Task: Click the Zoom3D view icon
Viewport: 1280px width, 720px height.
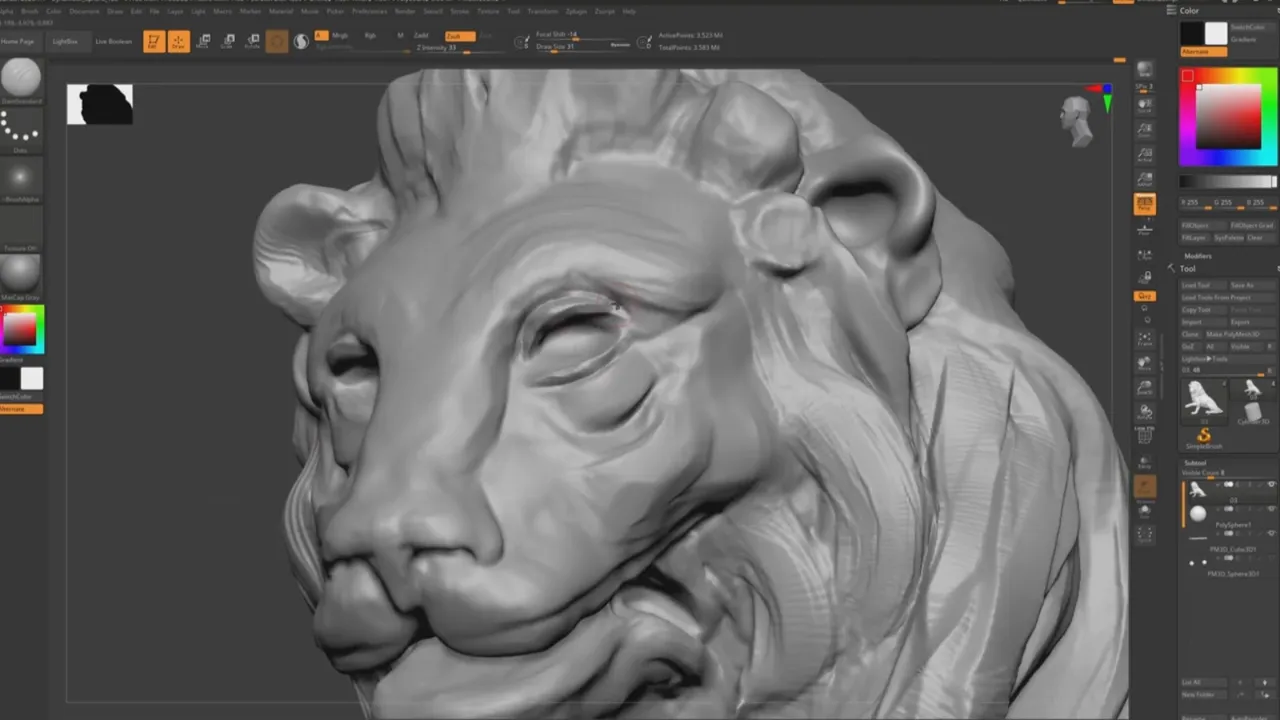Action: pos(1145,386)
